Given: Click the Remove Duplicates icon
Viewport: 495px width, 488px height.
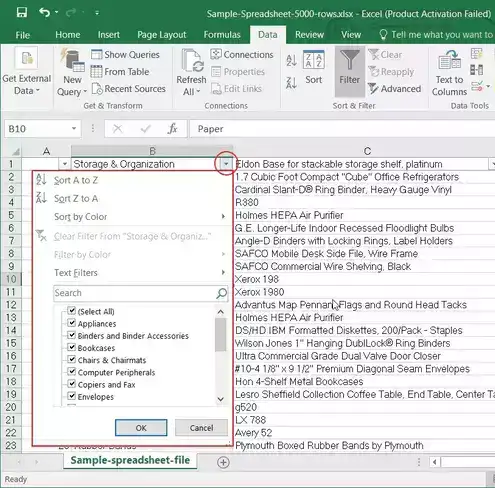Looking at the screenshot, I should tap(476, 70).
